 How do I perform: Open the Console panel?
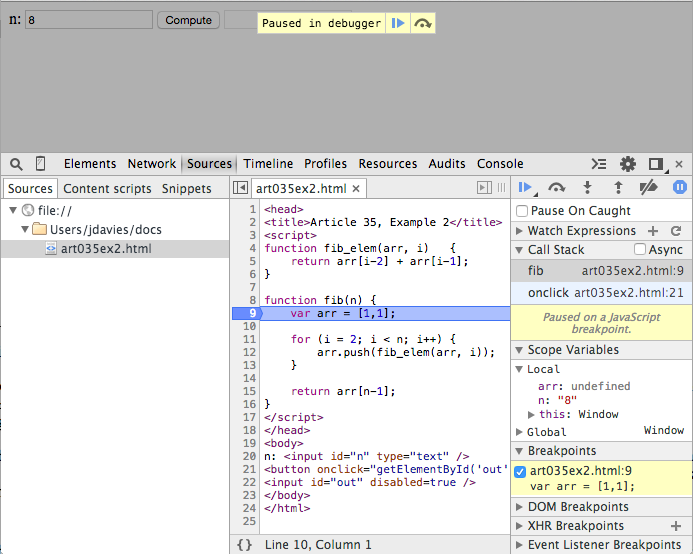point(500,164)
